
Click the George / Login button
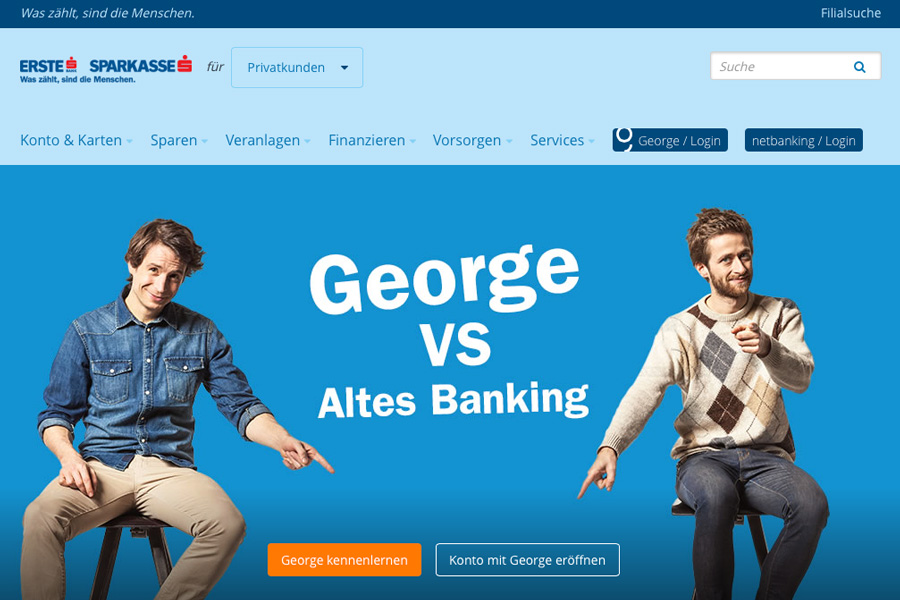670,140
